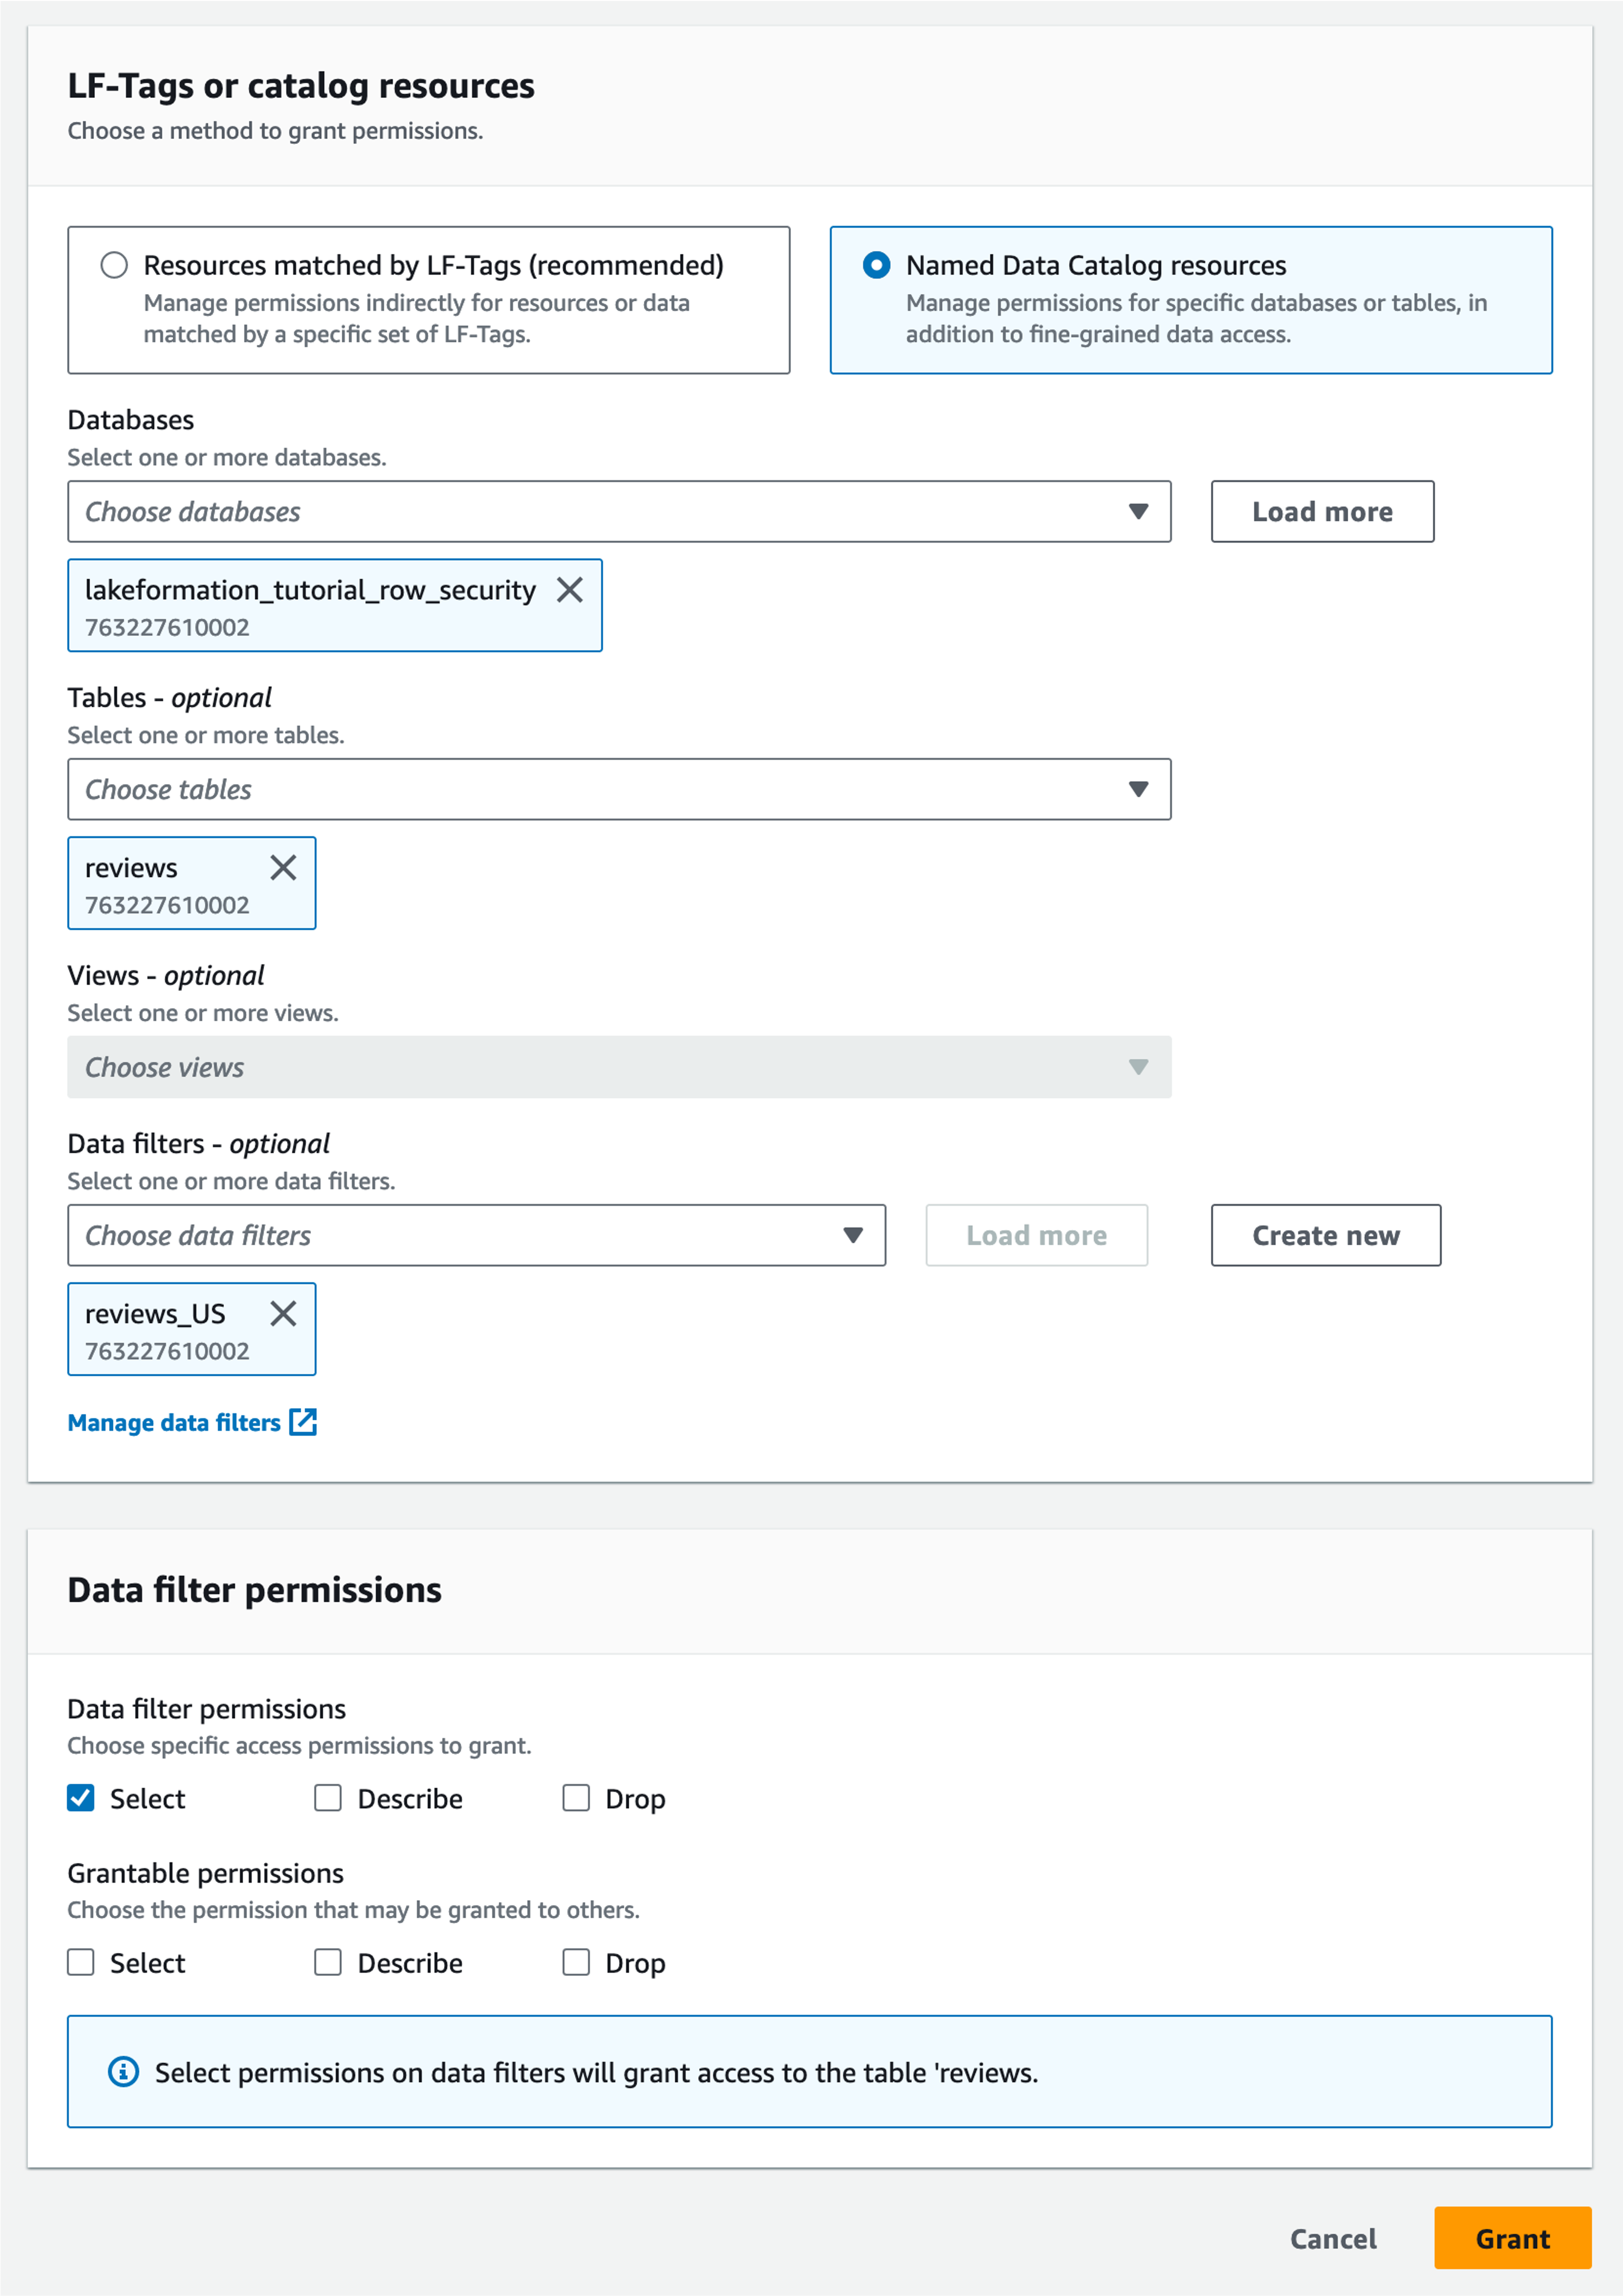The height and width of the screenshot is (2296, 1623).
Task: Click Create new data filter button
Action: coord(1325,1235)
